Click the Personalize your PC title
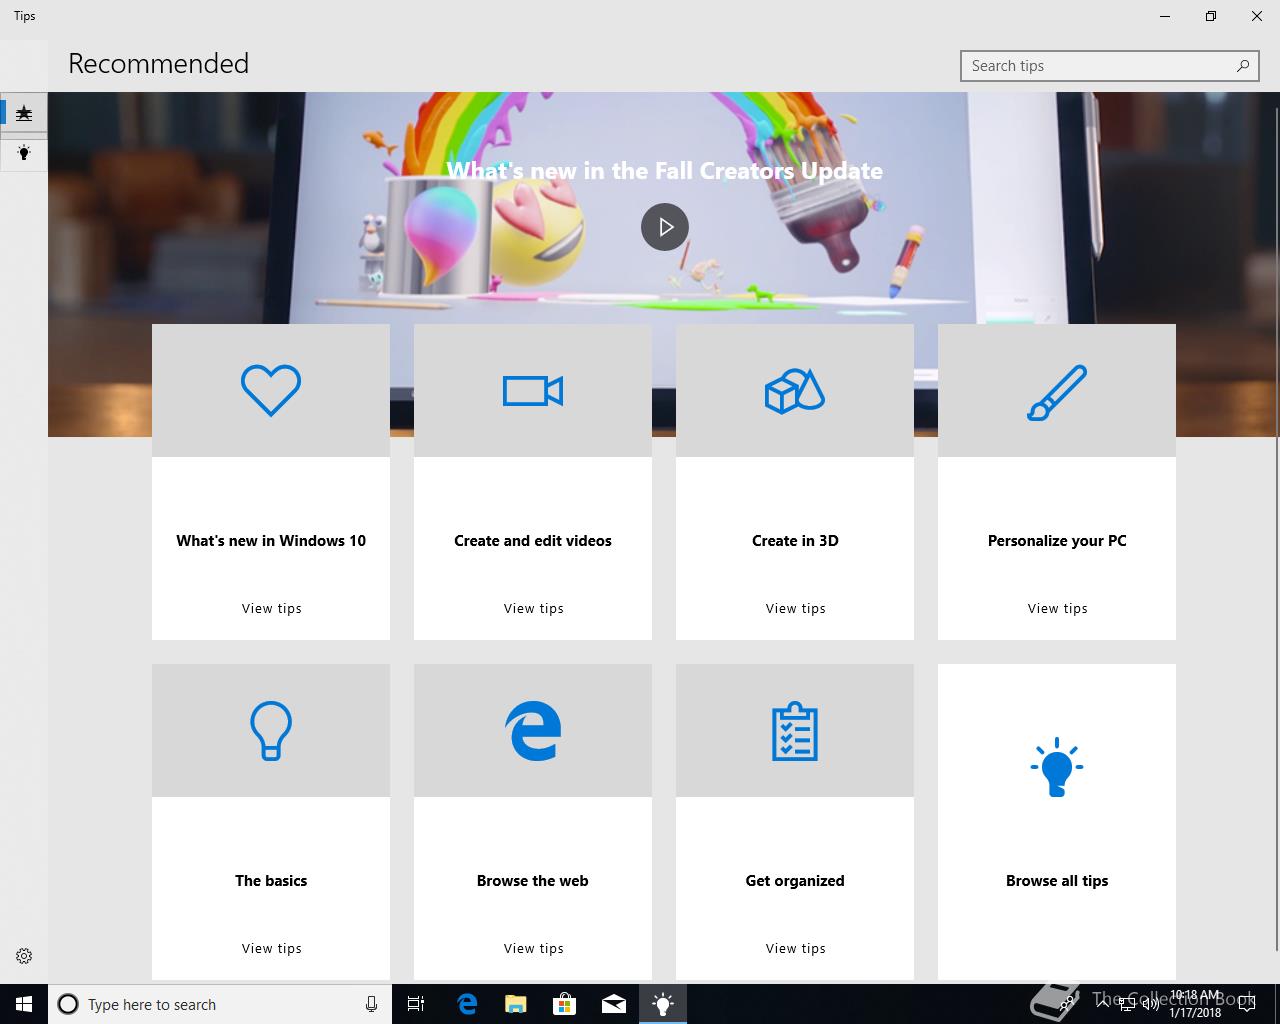This screenshot has width=1280, height=1024. coord(1057,541)
